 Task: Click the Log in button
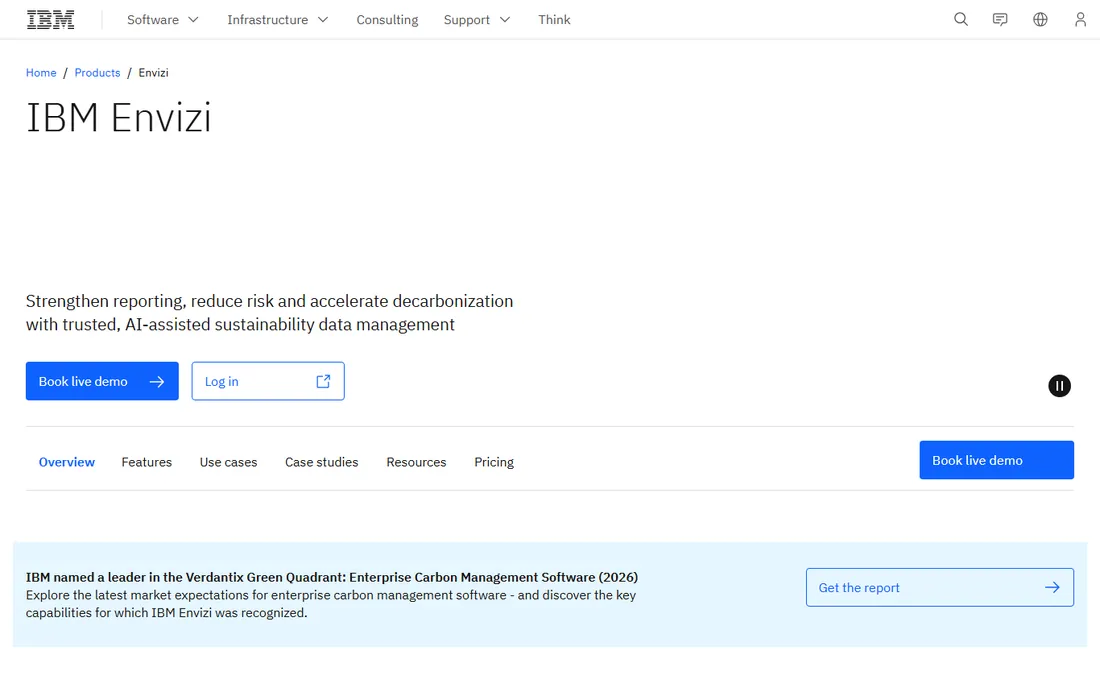tap(268, 381)
